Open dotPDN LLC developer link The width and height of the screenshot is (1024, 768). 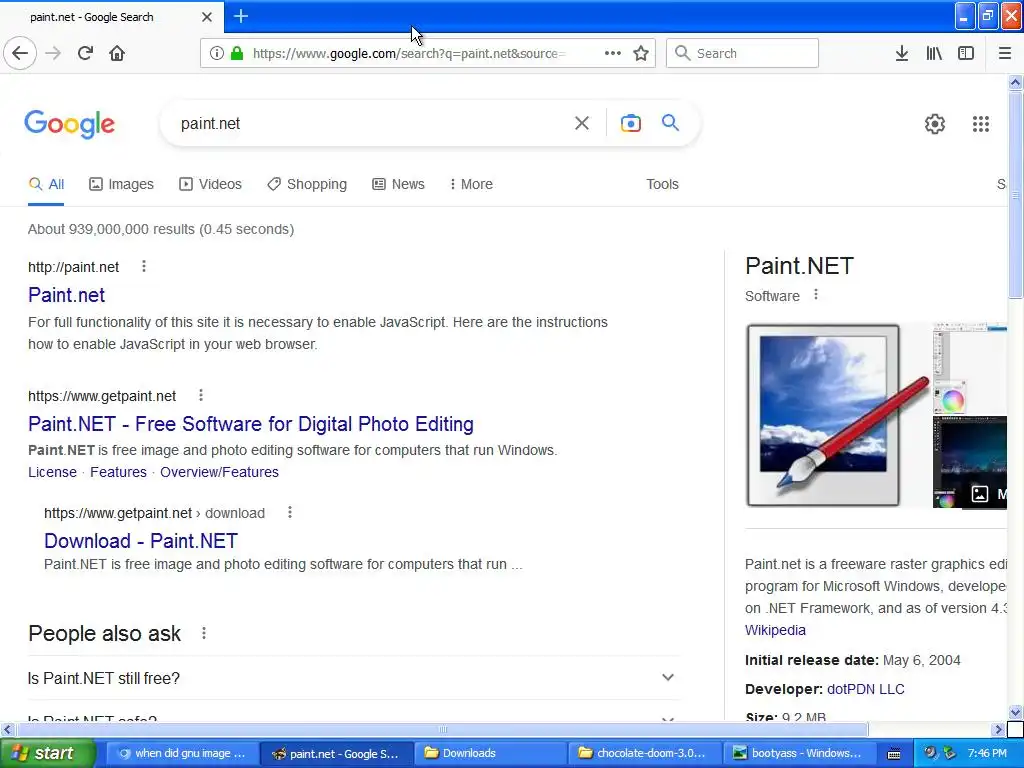(865, 689)
